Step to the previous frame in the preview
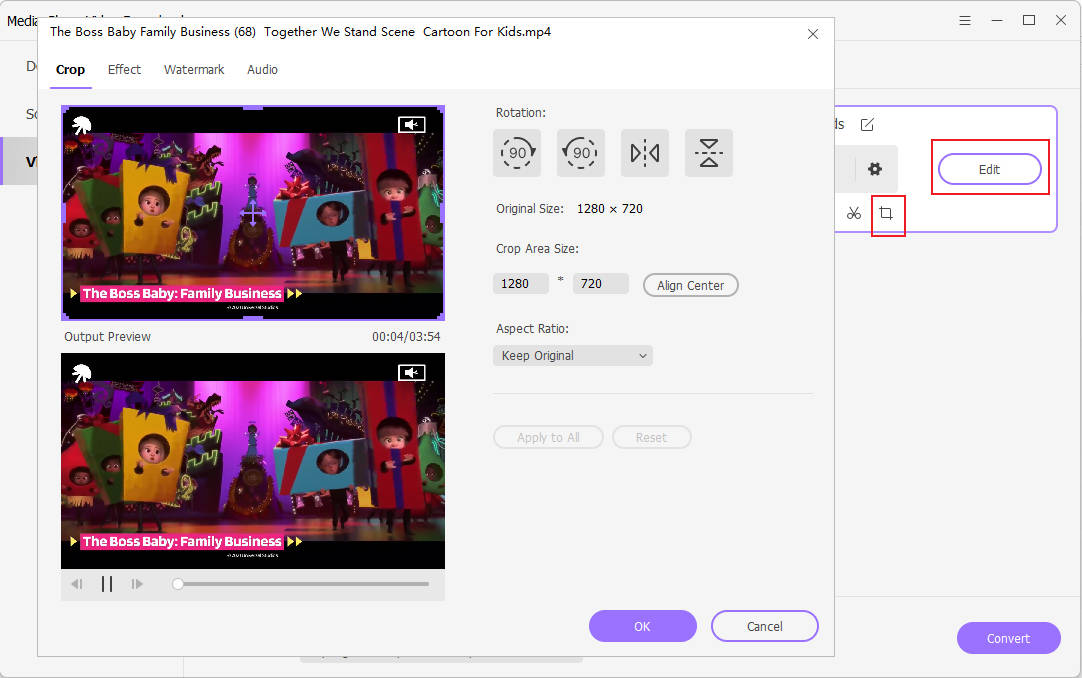Screen dimensions: 1082x678 pos(77,584)
